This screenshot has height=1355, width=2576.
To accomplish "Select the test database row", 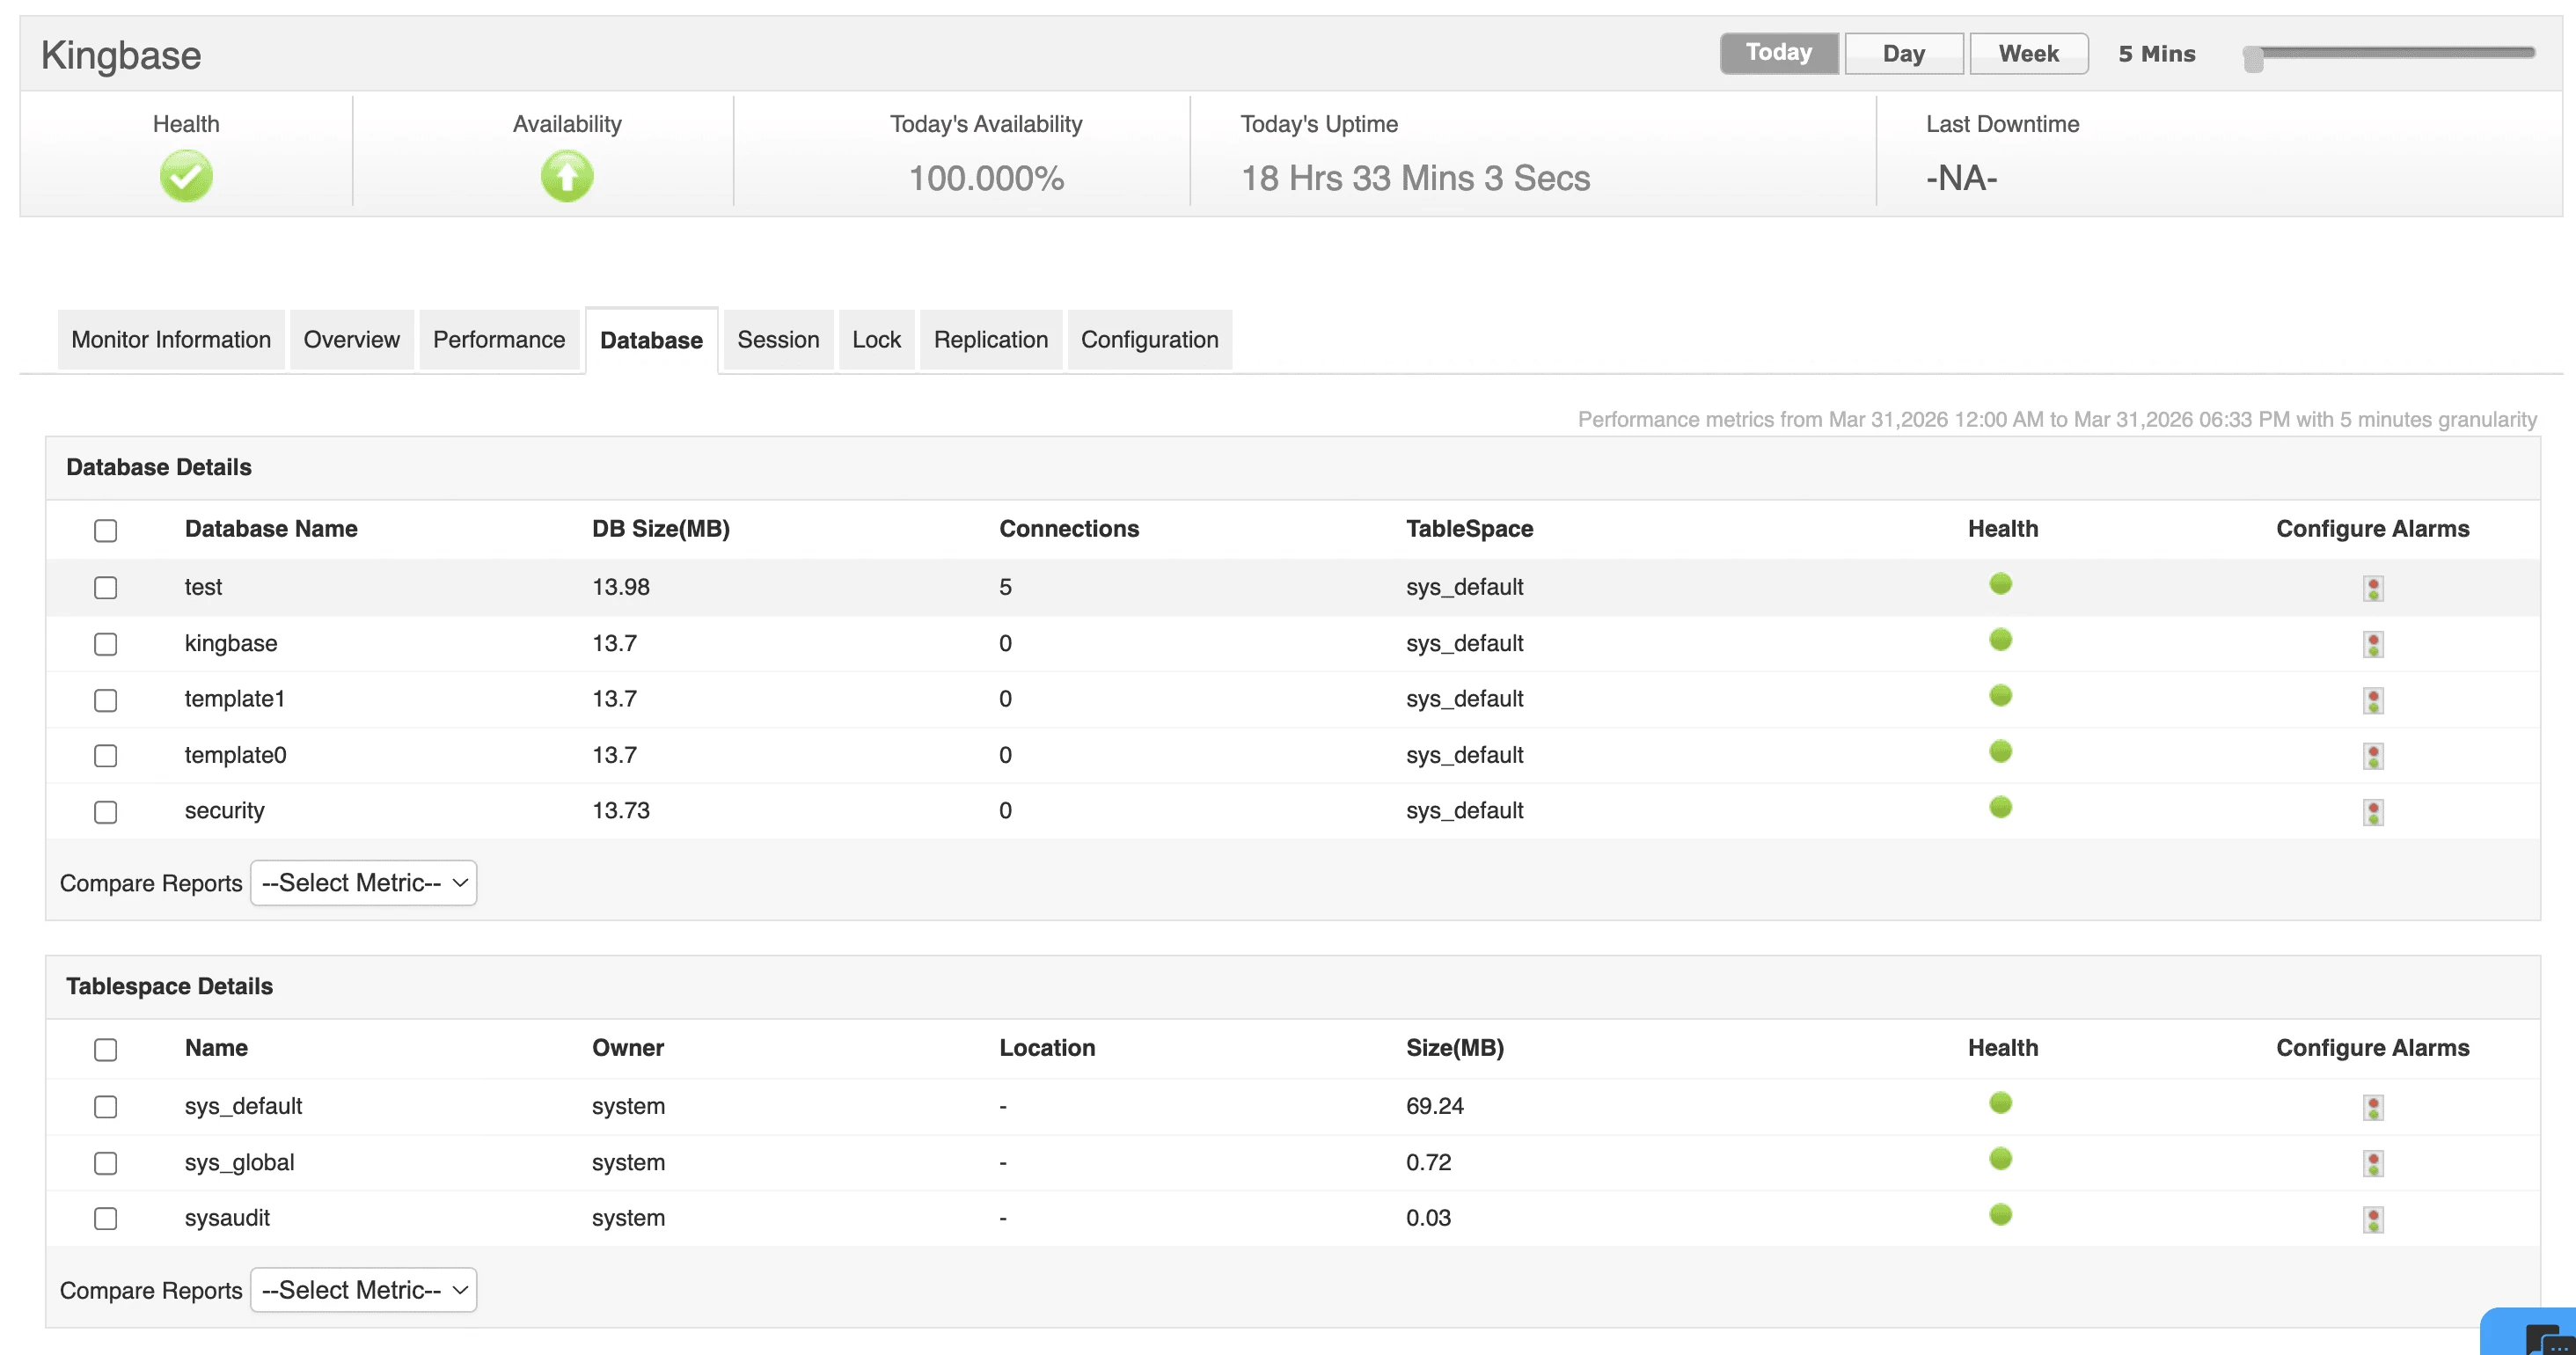I will point(105,588).
